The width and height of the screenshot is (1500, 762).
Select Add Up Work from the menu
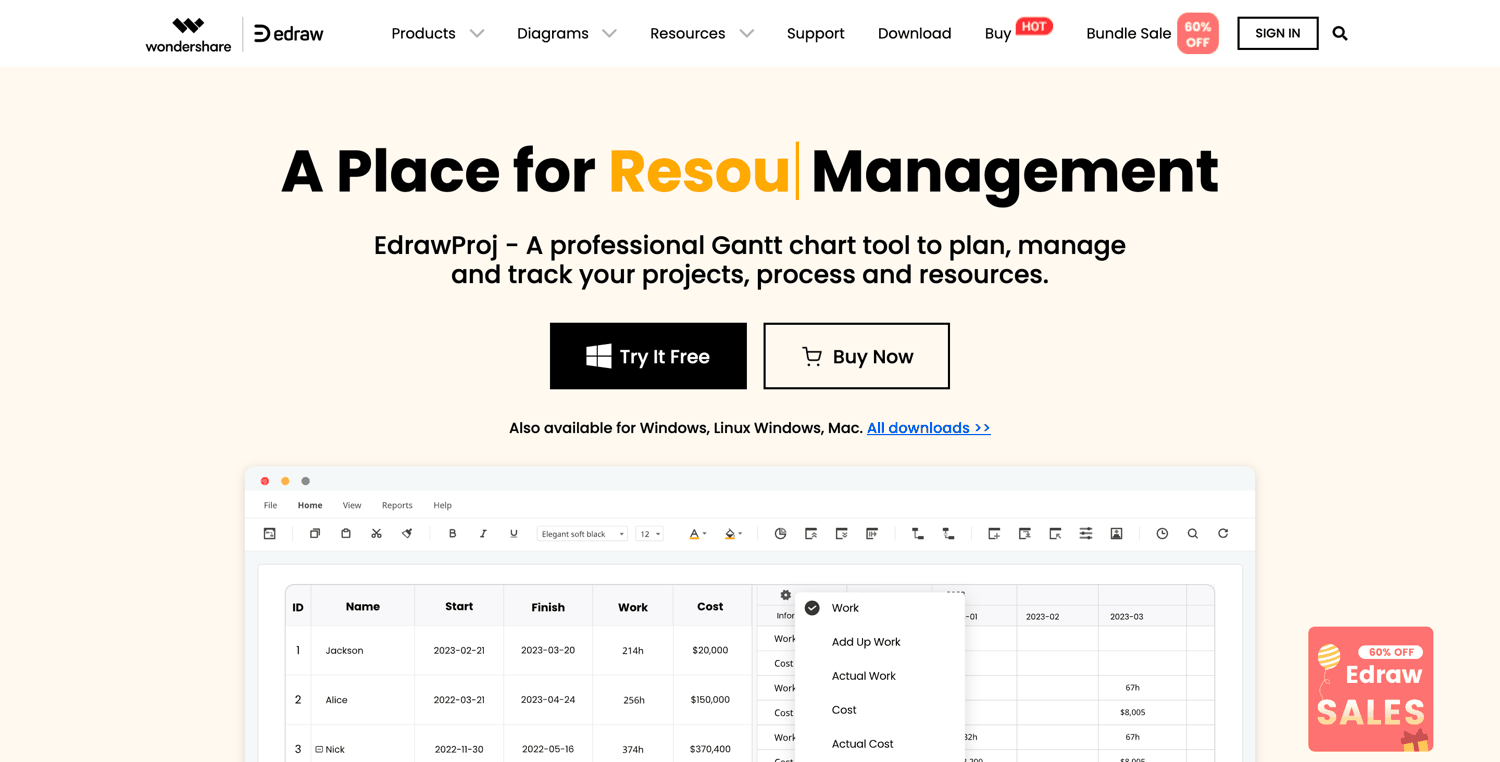click(x=866, y=642)
